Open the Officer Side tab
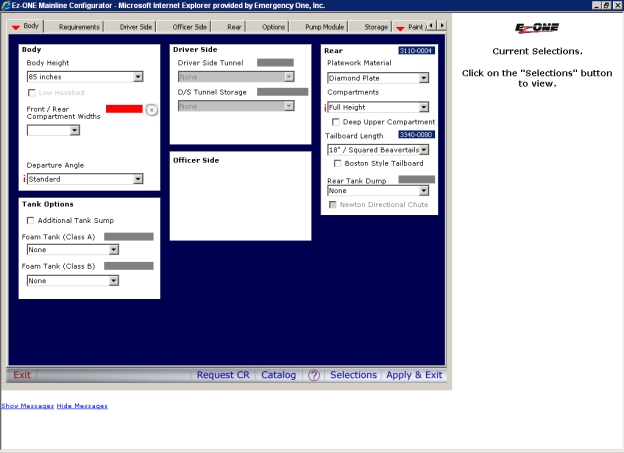 [x=189, y=27]
